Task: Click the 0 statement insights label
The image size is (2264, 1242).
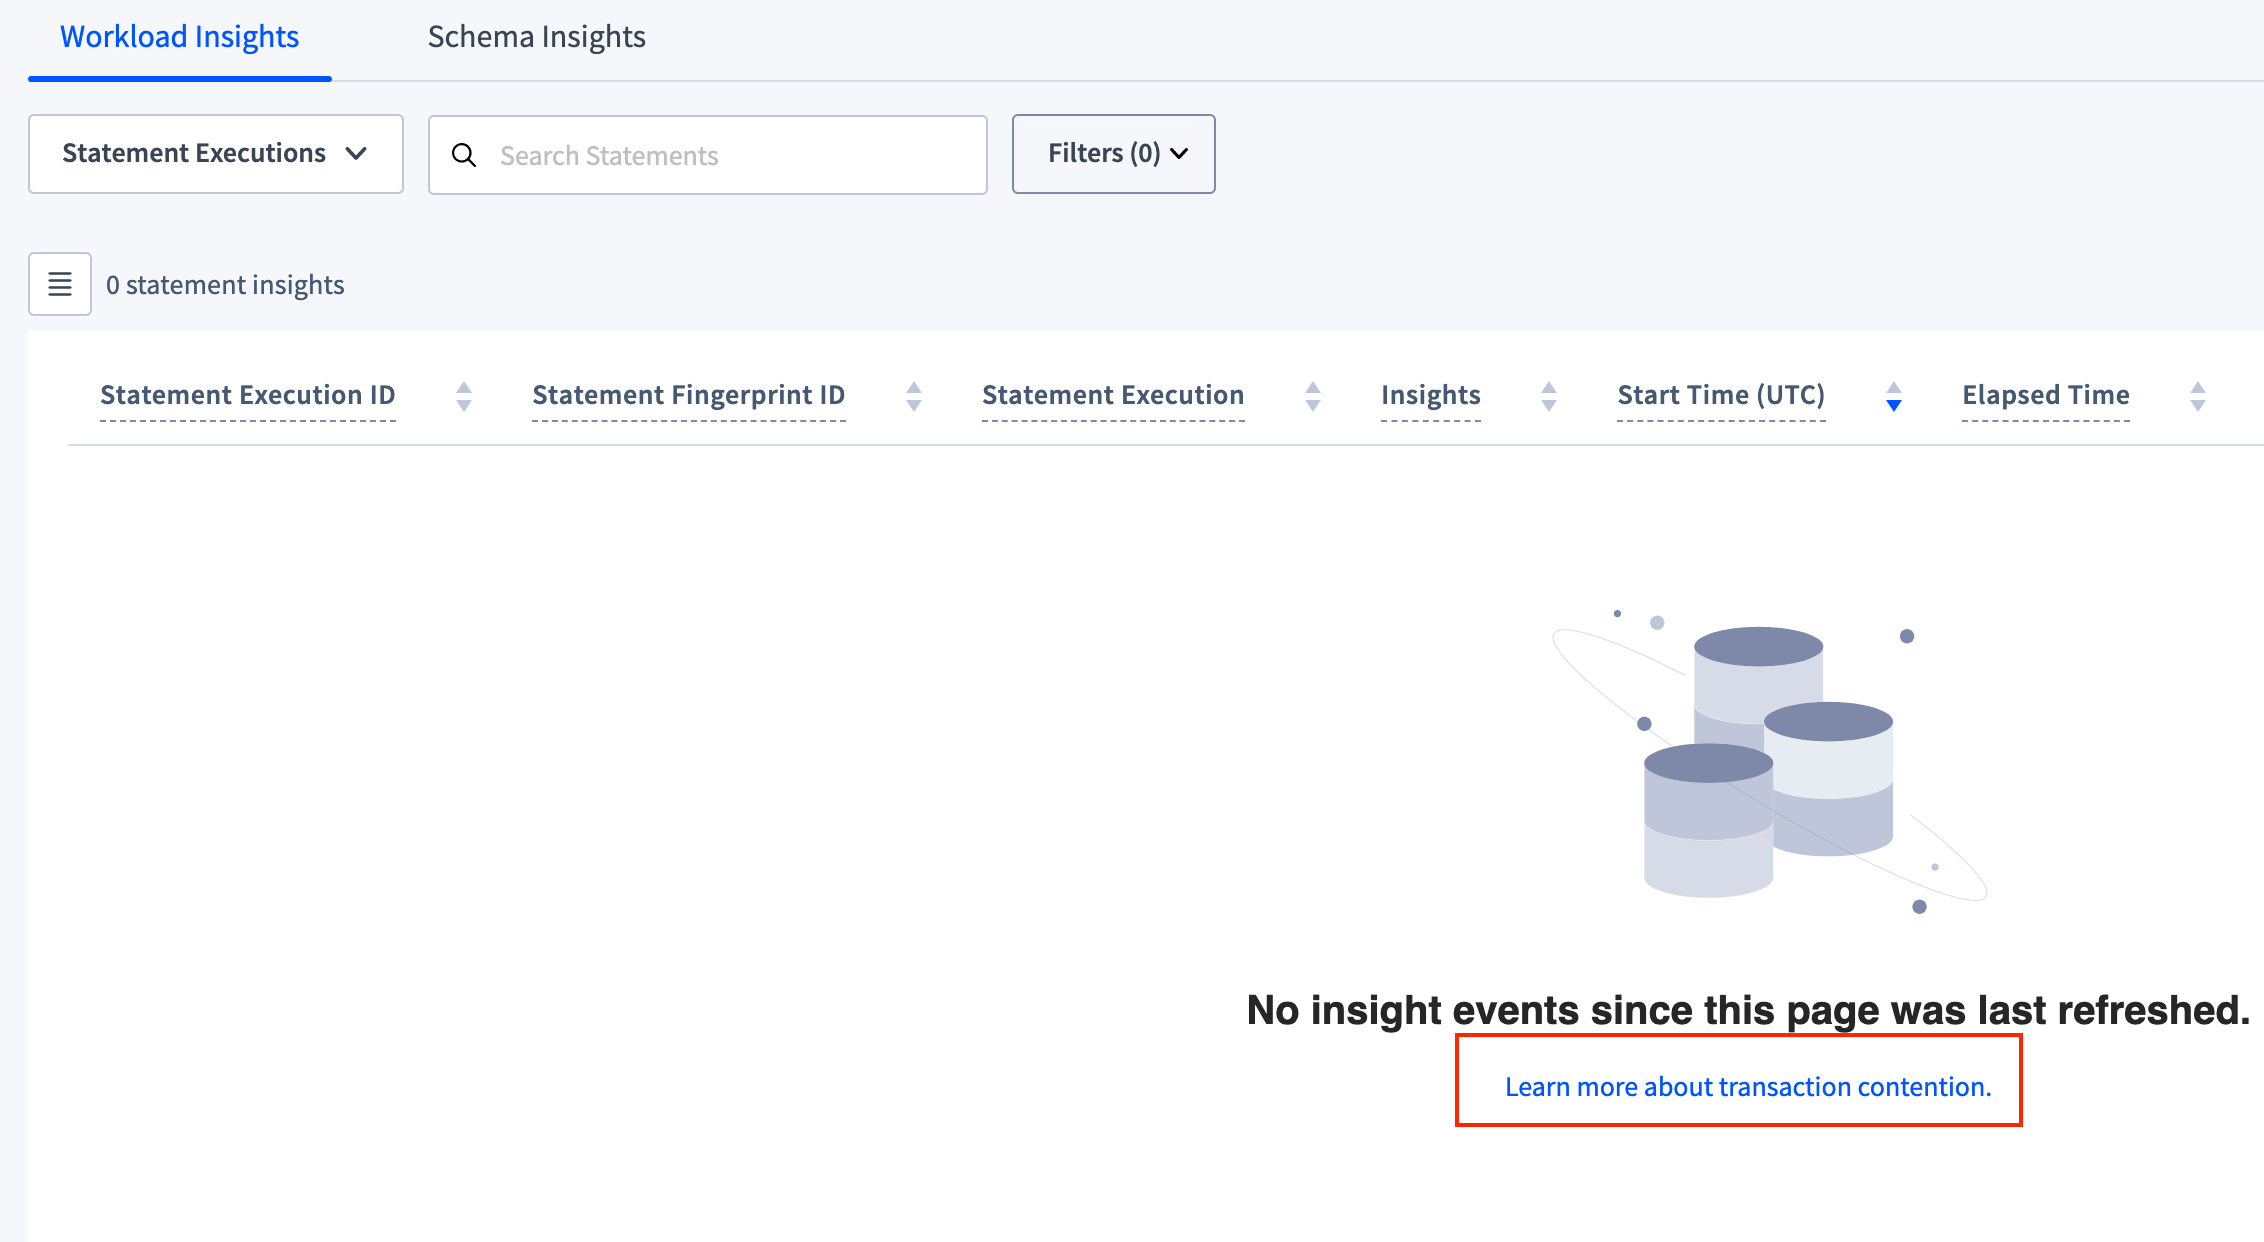Action: (225, 284)
